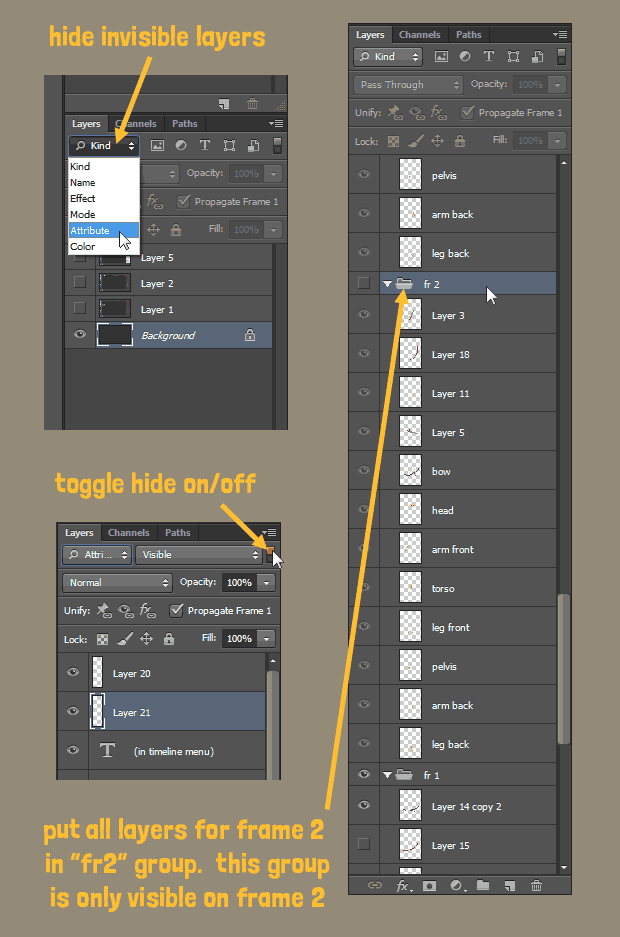Collapse the fr 1 group triangle
The image size is (620, 937).
pos(387,775)
